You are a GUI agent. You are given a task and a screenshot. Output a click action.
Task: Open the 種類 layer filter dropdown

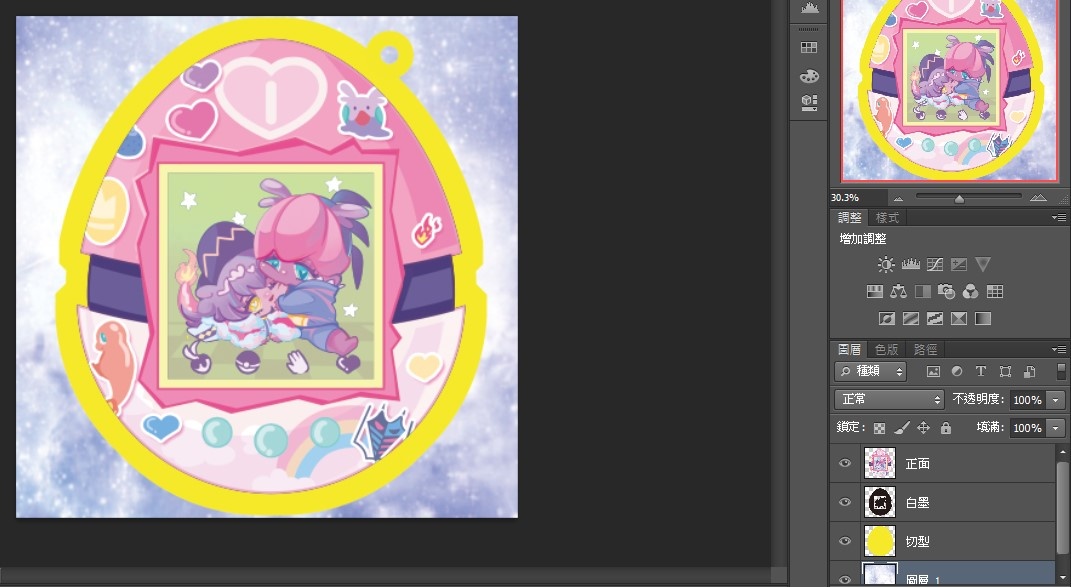tap(870, 371)
